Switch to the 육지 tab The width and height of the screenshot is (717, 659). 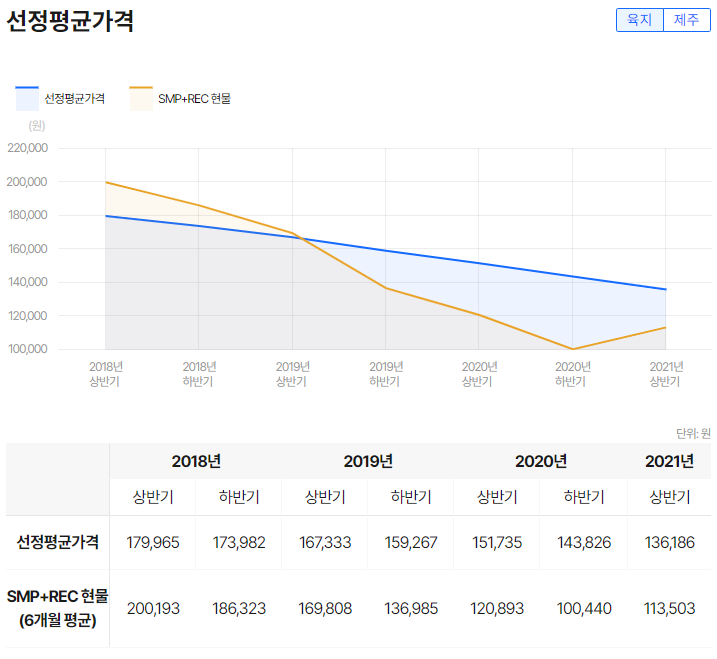point(639,20)
